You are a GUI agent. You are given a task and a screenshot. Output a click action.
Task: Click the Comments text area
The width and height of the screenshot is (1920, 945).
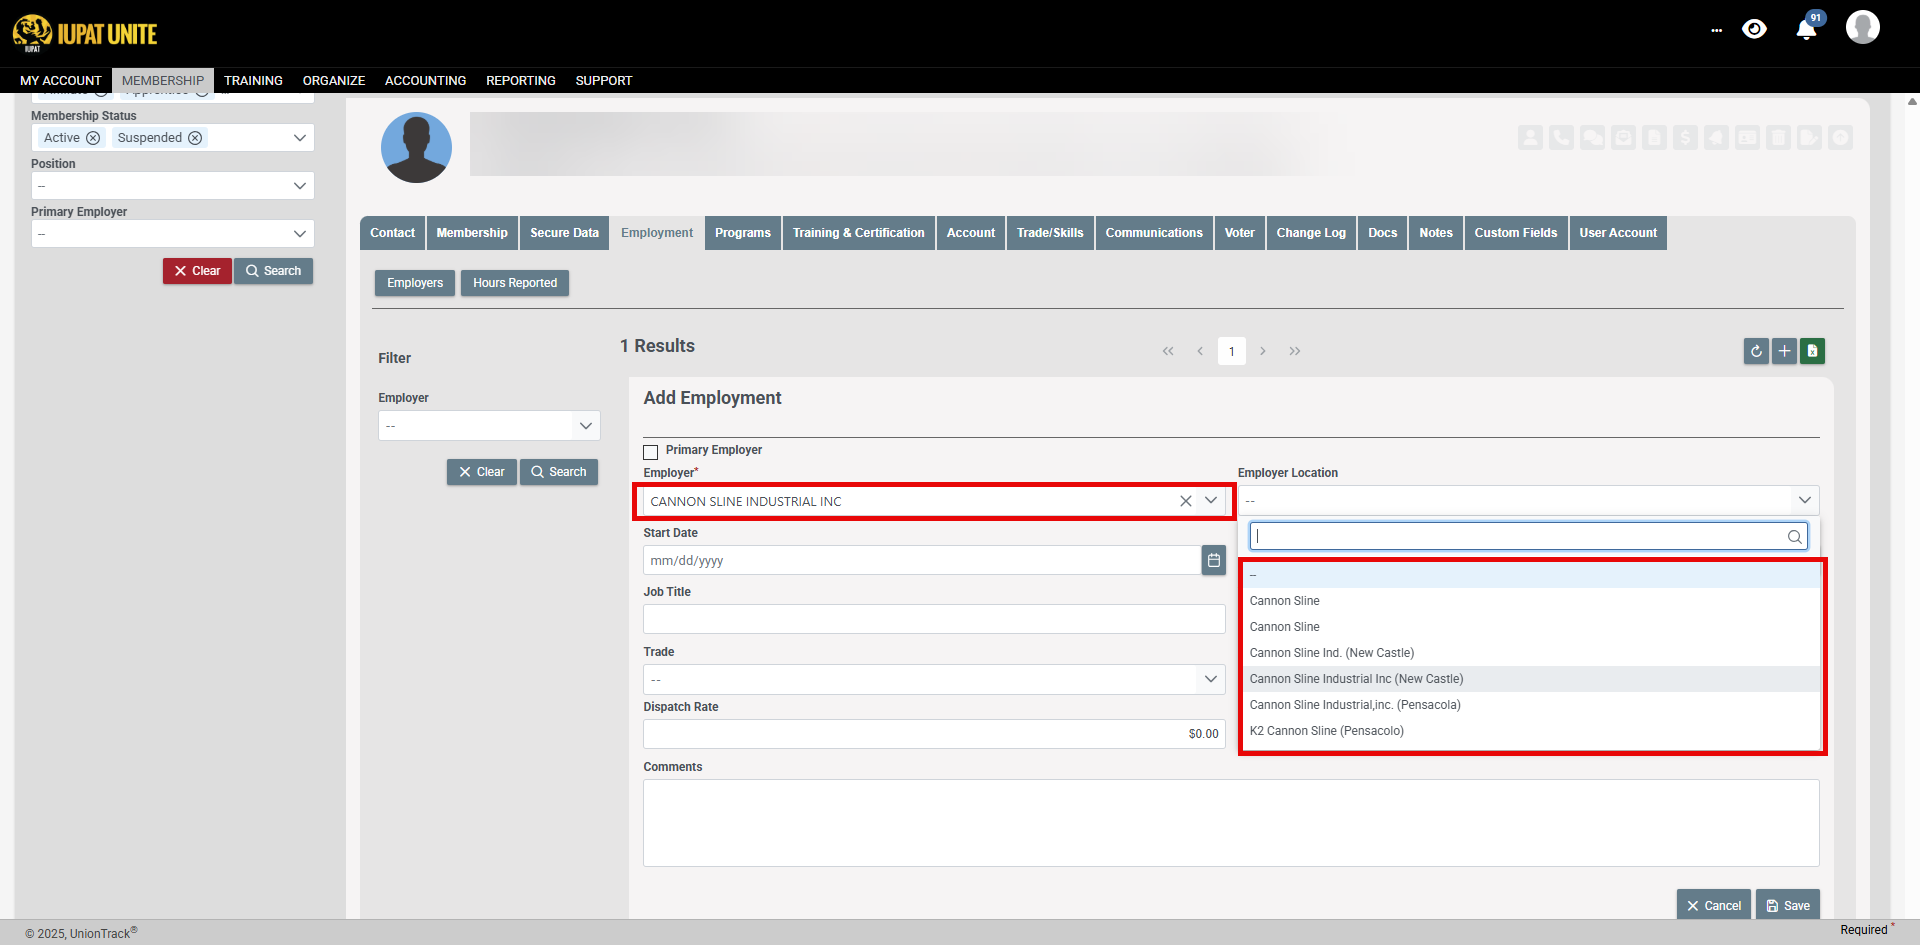[x=1231, y=823]
